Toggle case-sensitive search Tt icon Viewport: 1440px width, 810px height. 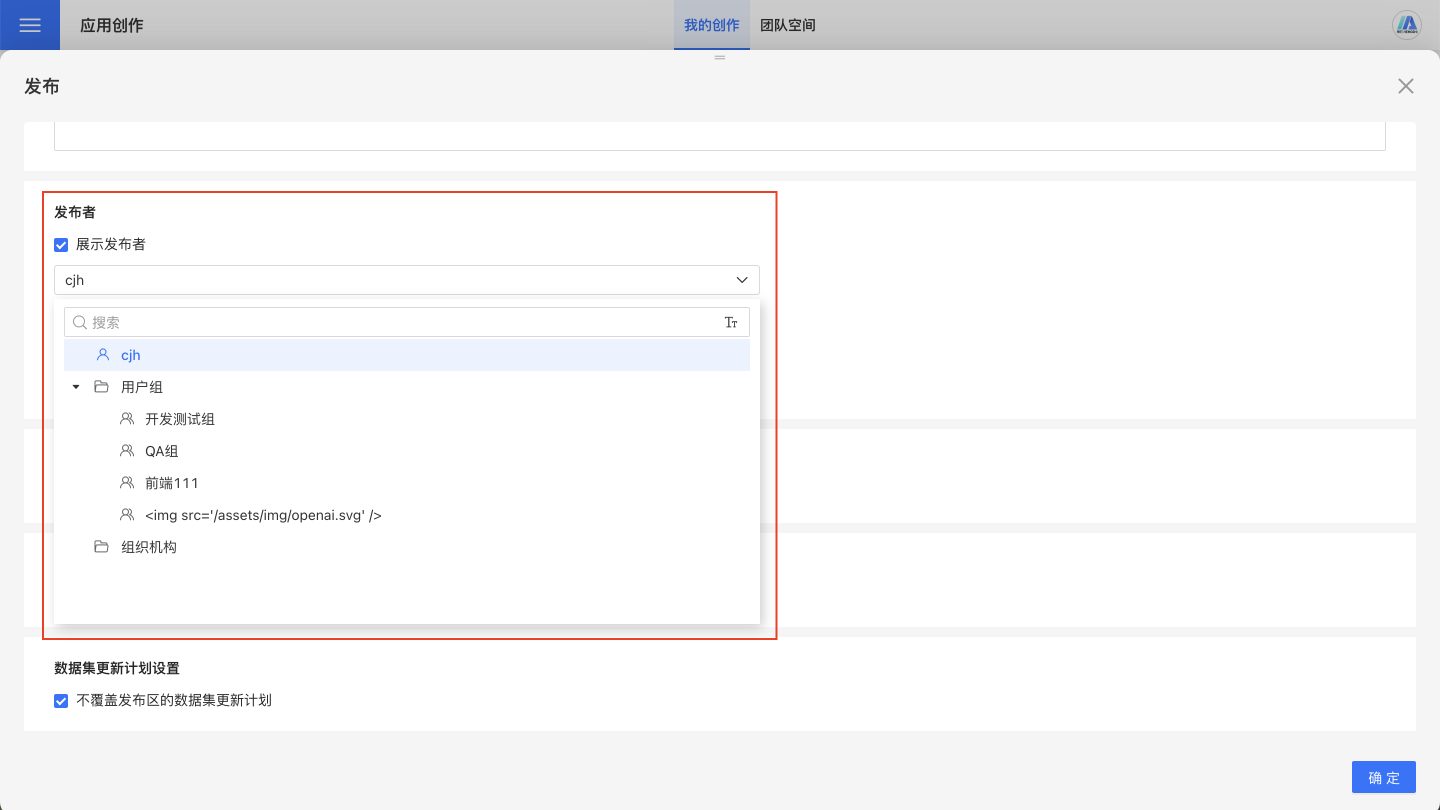[x=731, y=322]
